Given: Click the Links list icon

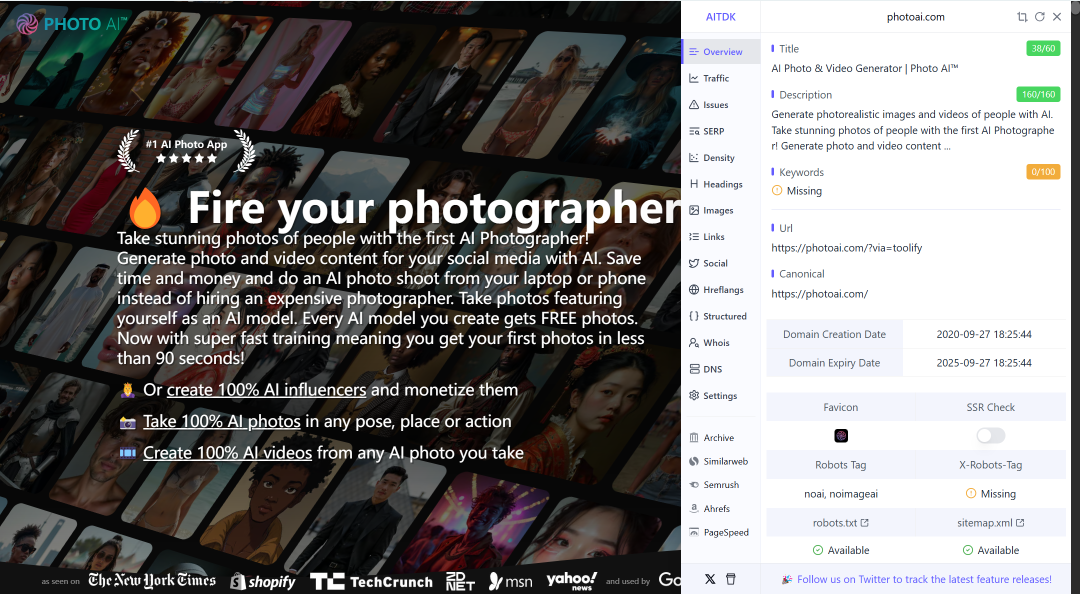Looking at the screenshot, I should coord(694,236).
